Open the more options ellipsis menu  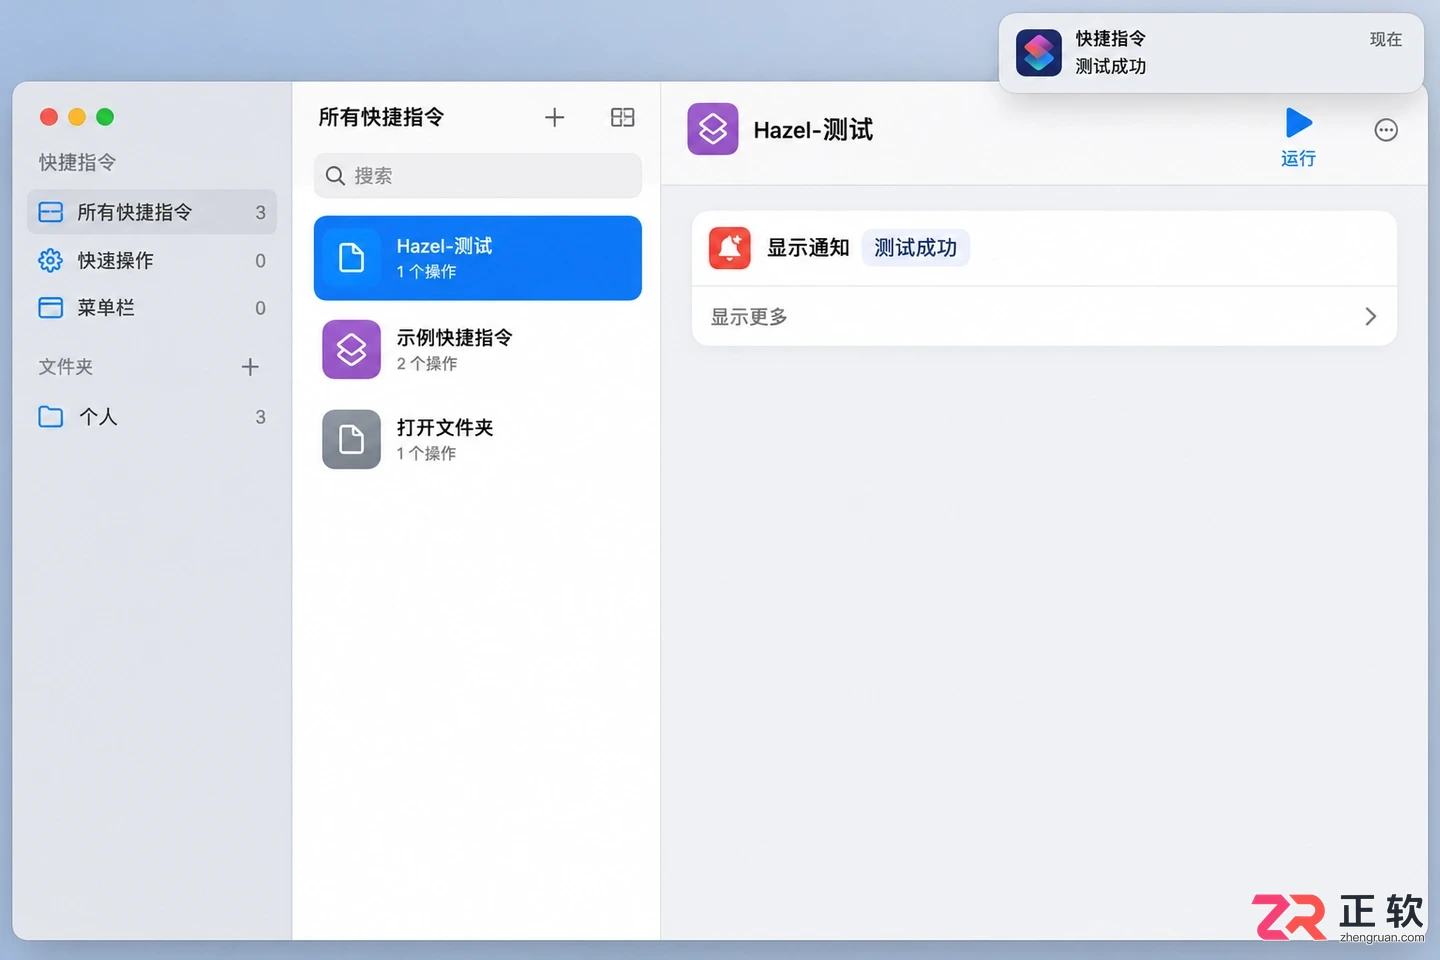point(1386,130)
